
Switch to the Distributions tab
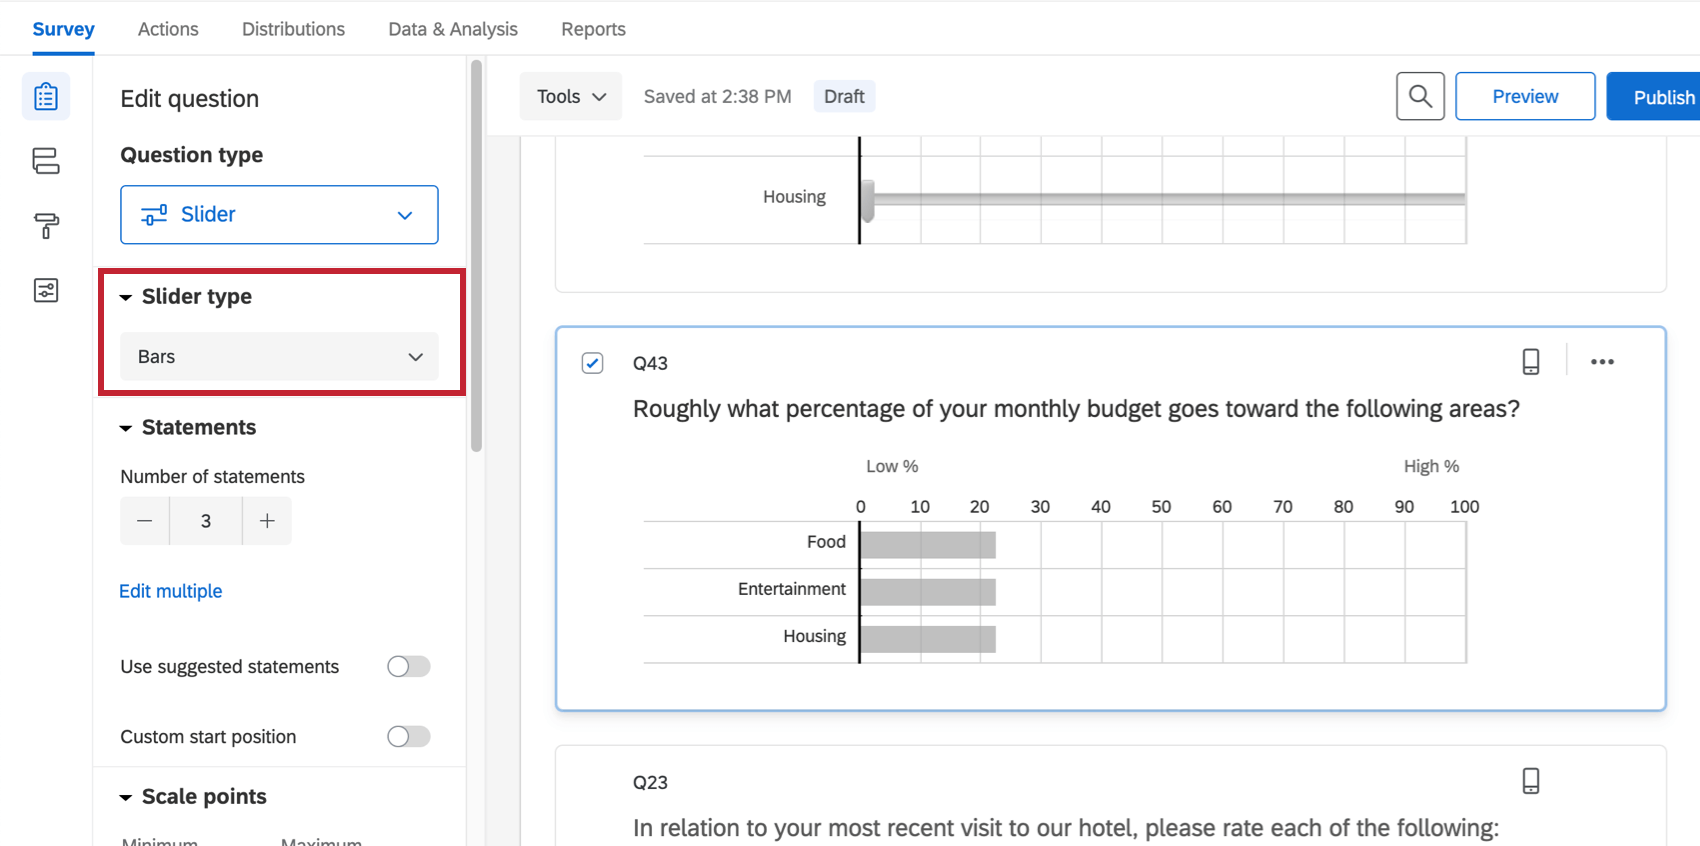point(293,29)
